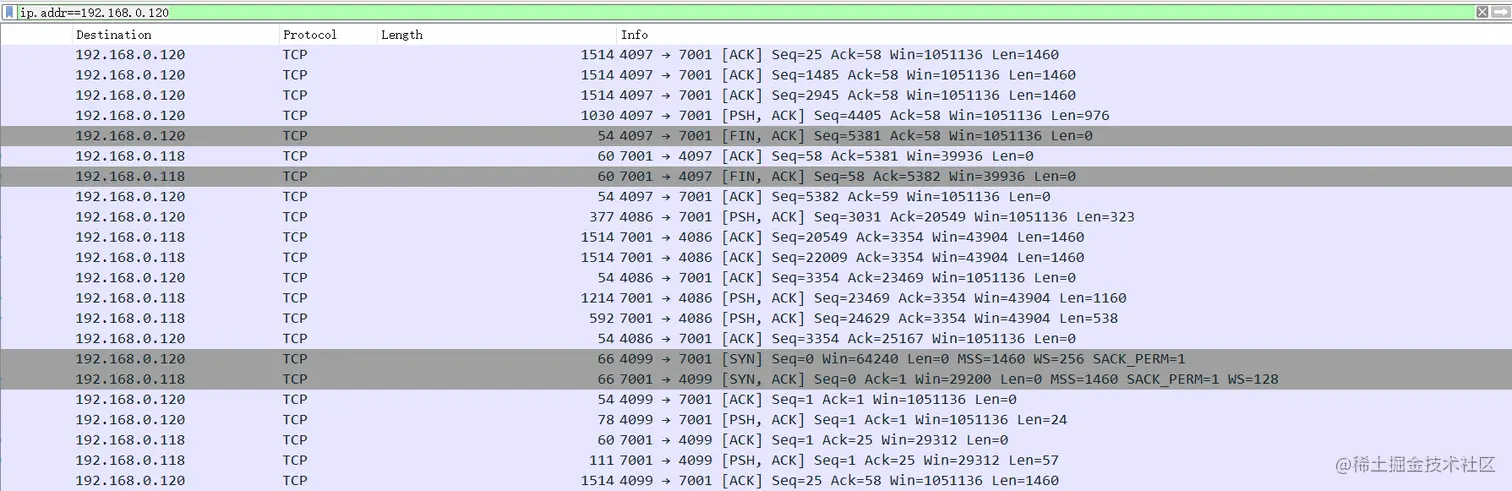
Task: Select the [PSH, ACK] Seq=1 Ack=1 Len=24 packet
Action: [x=756, y=419]
